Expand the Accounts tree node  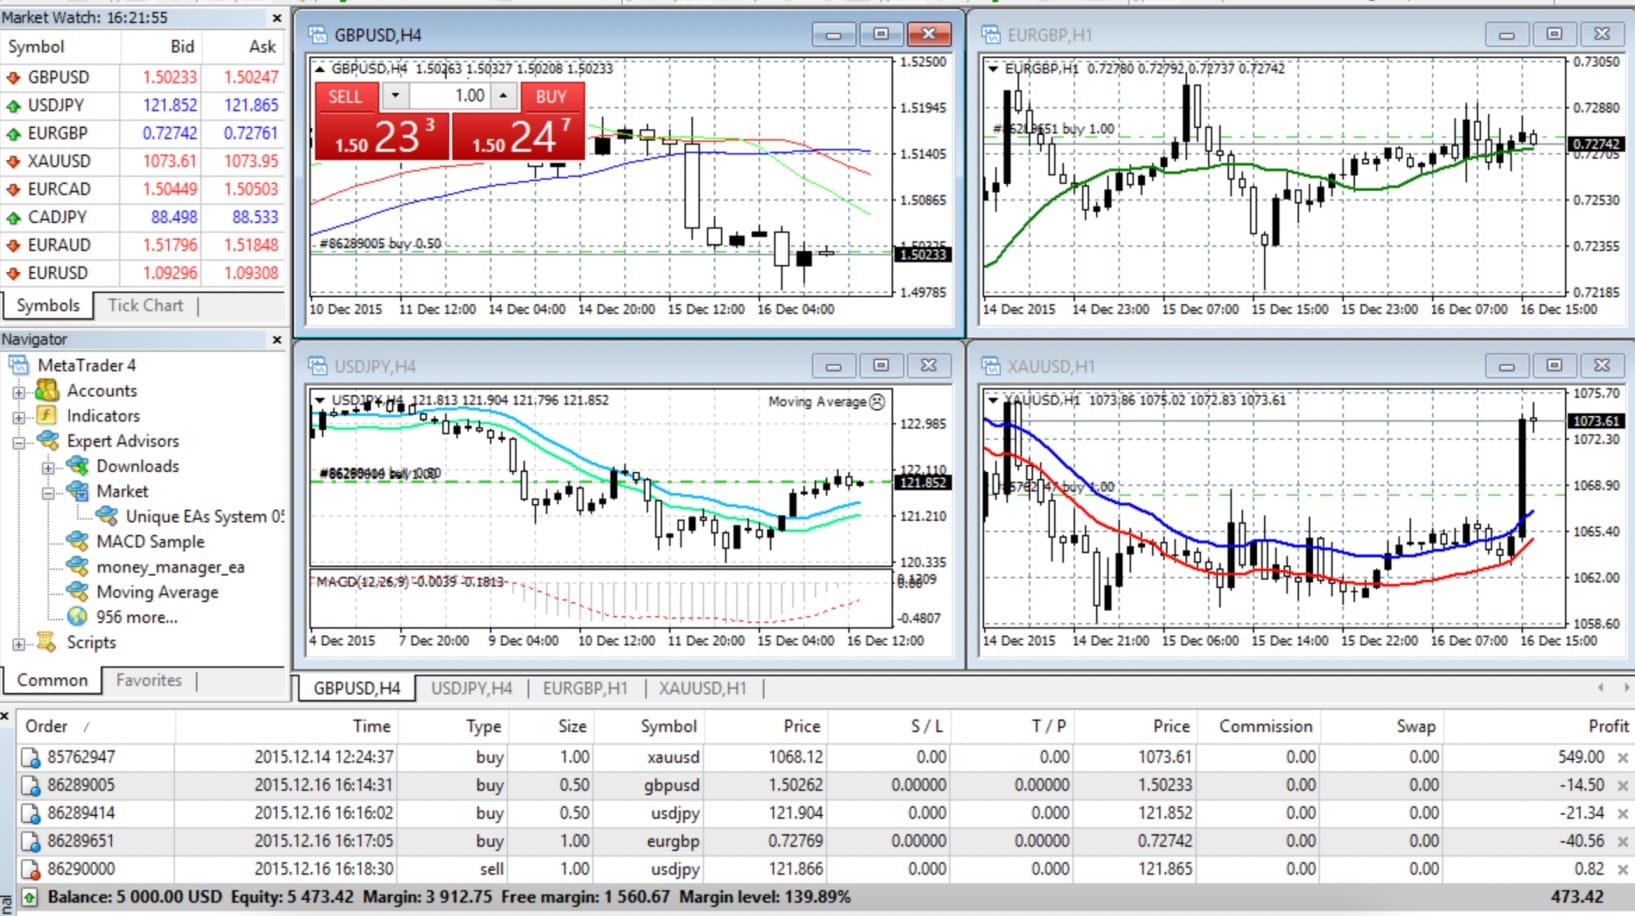[18, 392]
